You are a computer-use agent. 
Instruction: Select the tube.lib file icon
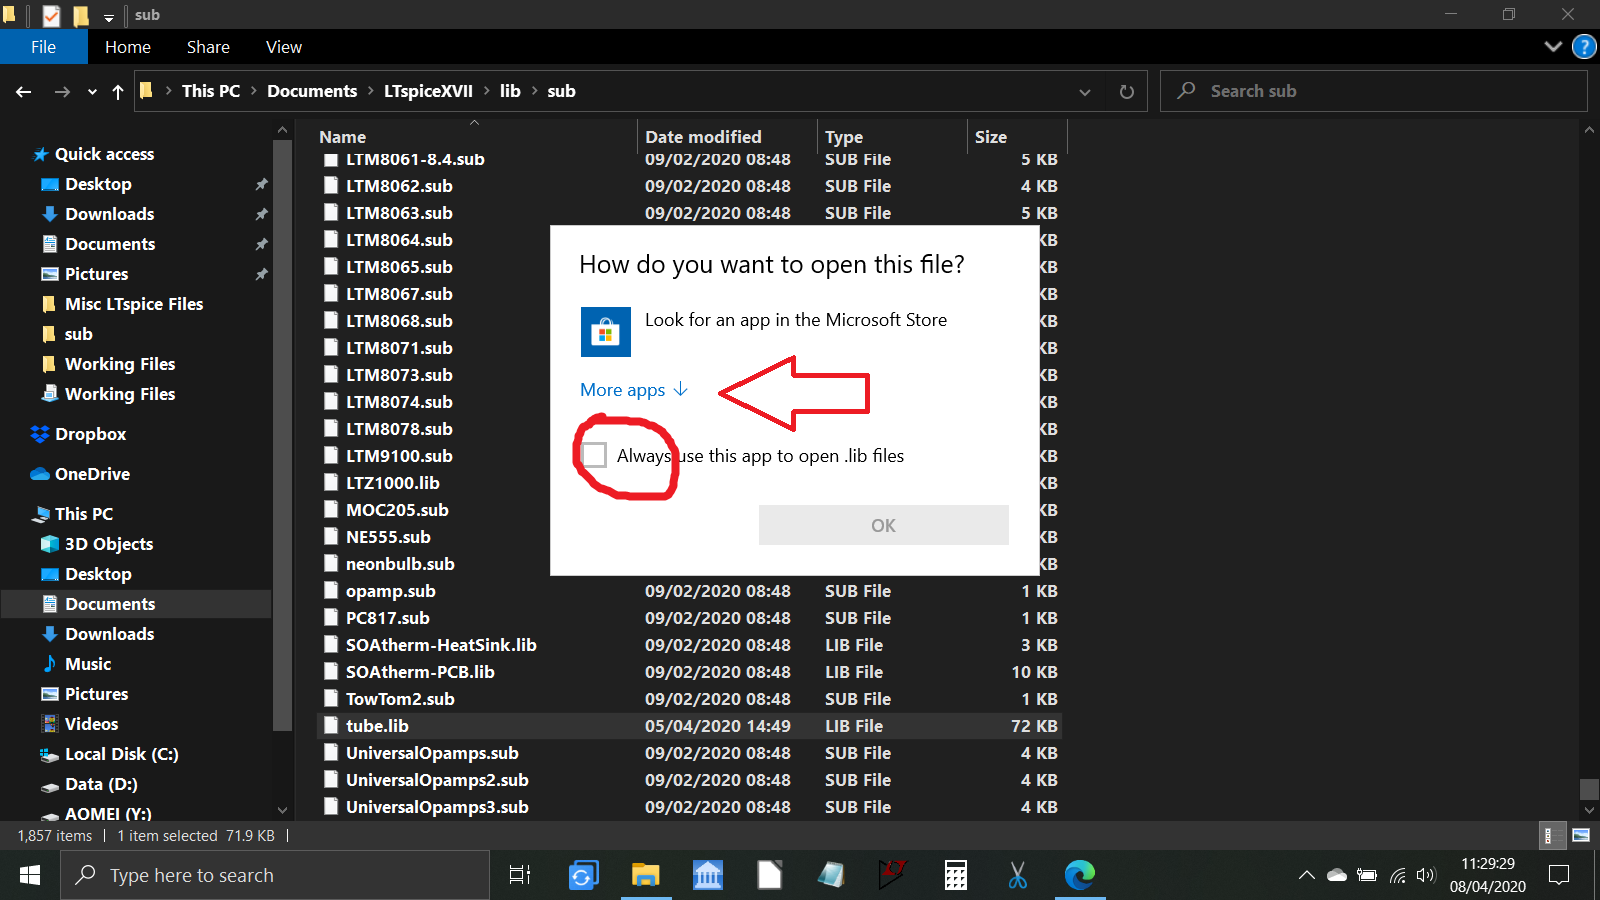331,726
